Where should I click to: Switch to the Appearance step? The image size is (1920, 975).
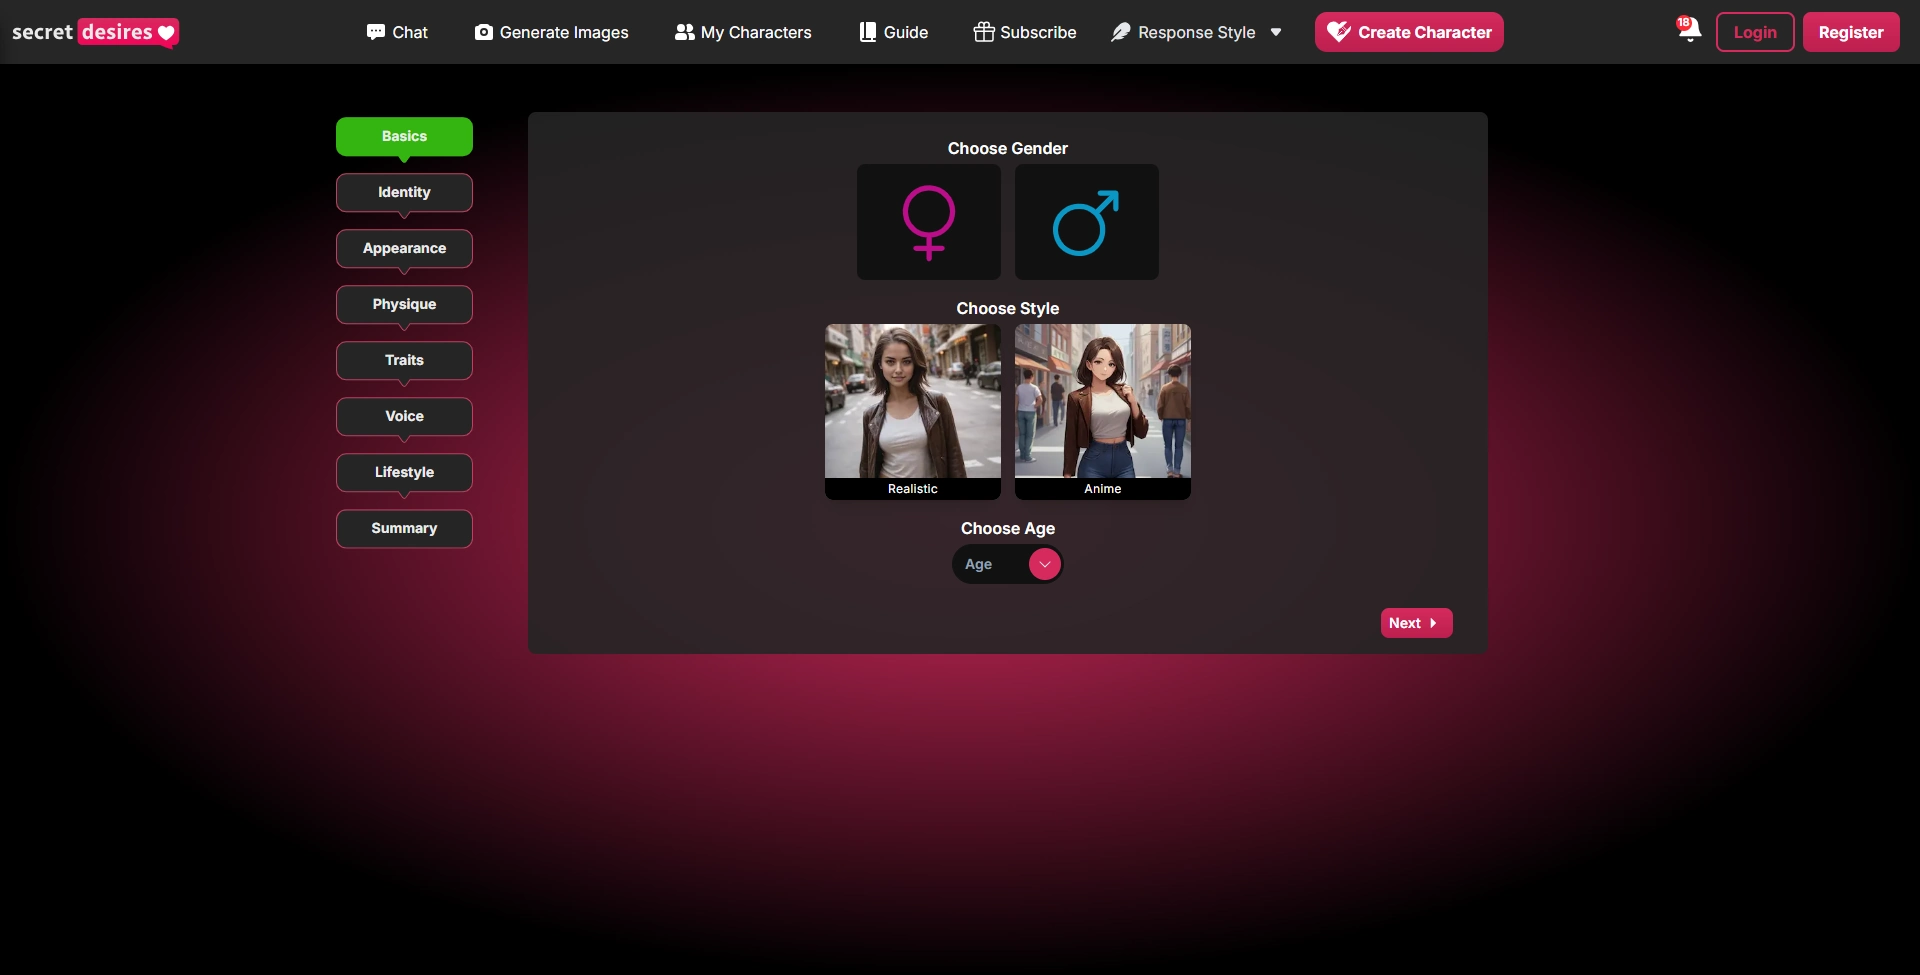[x=403, y=248]
